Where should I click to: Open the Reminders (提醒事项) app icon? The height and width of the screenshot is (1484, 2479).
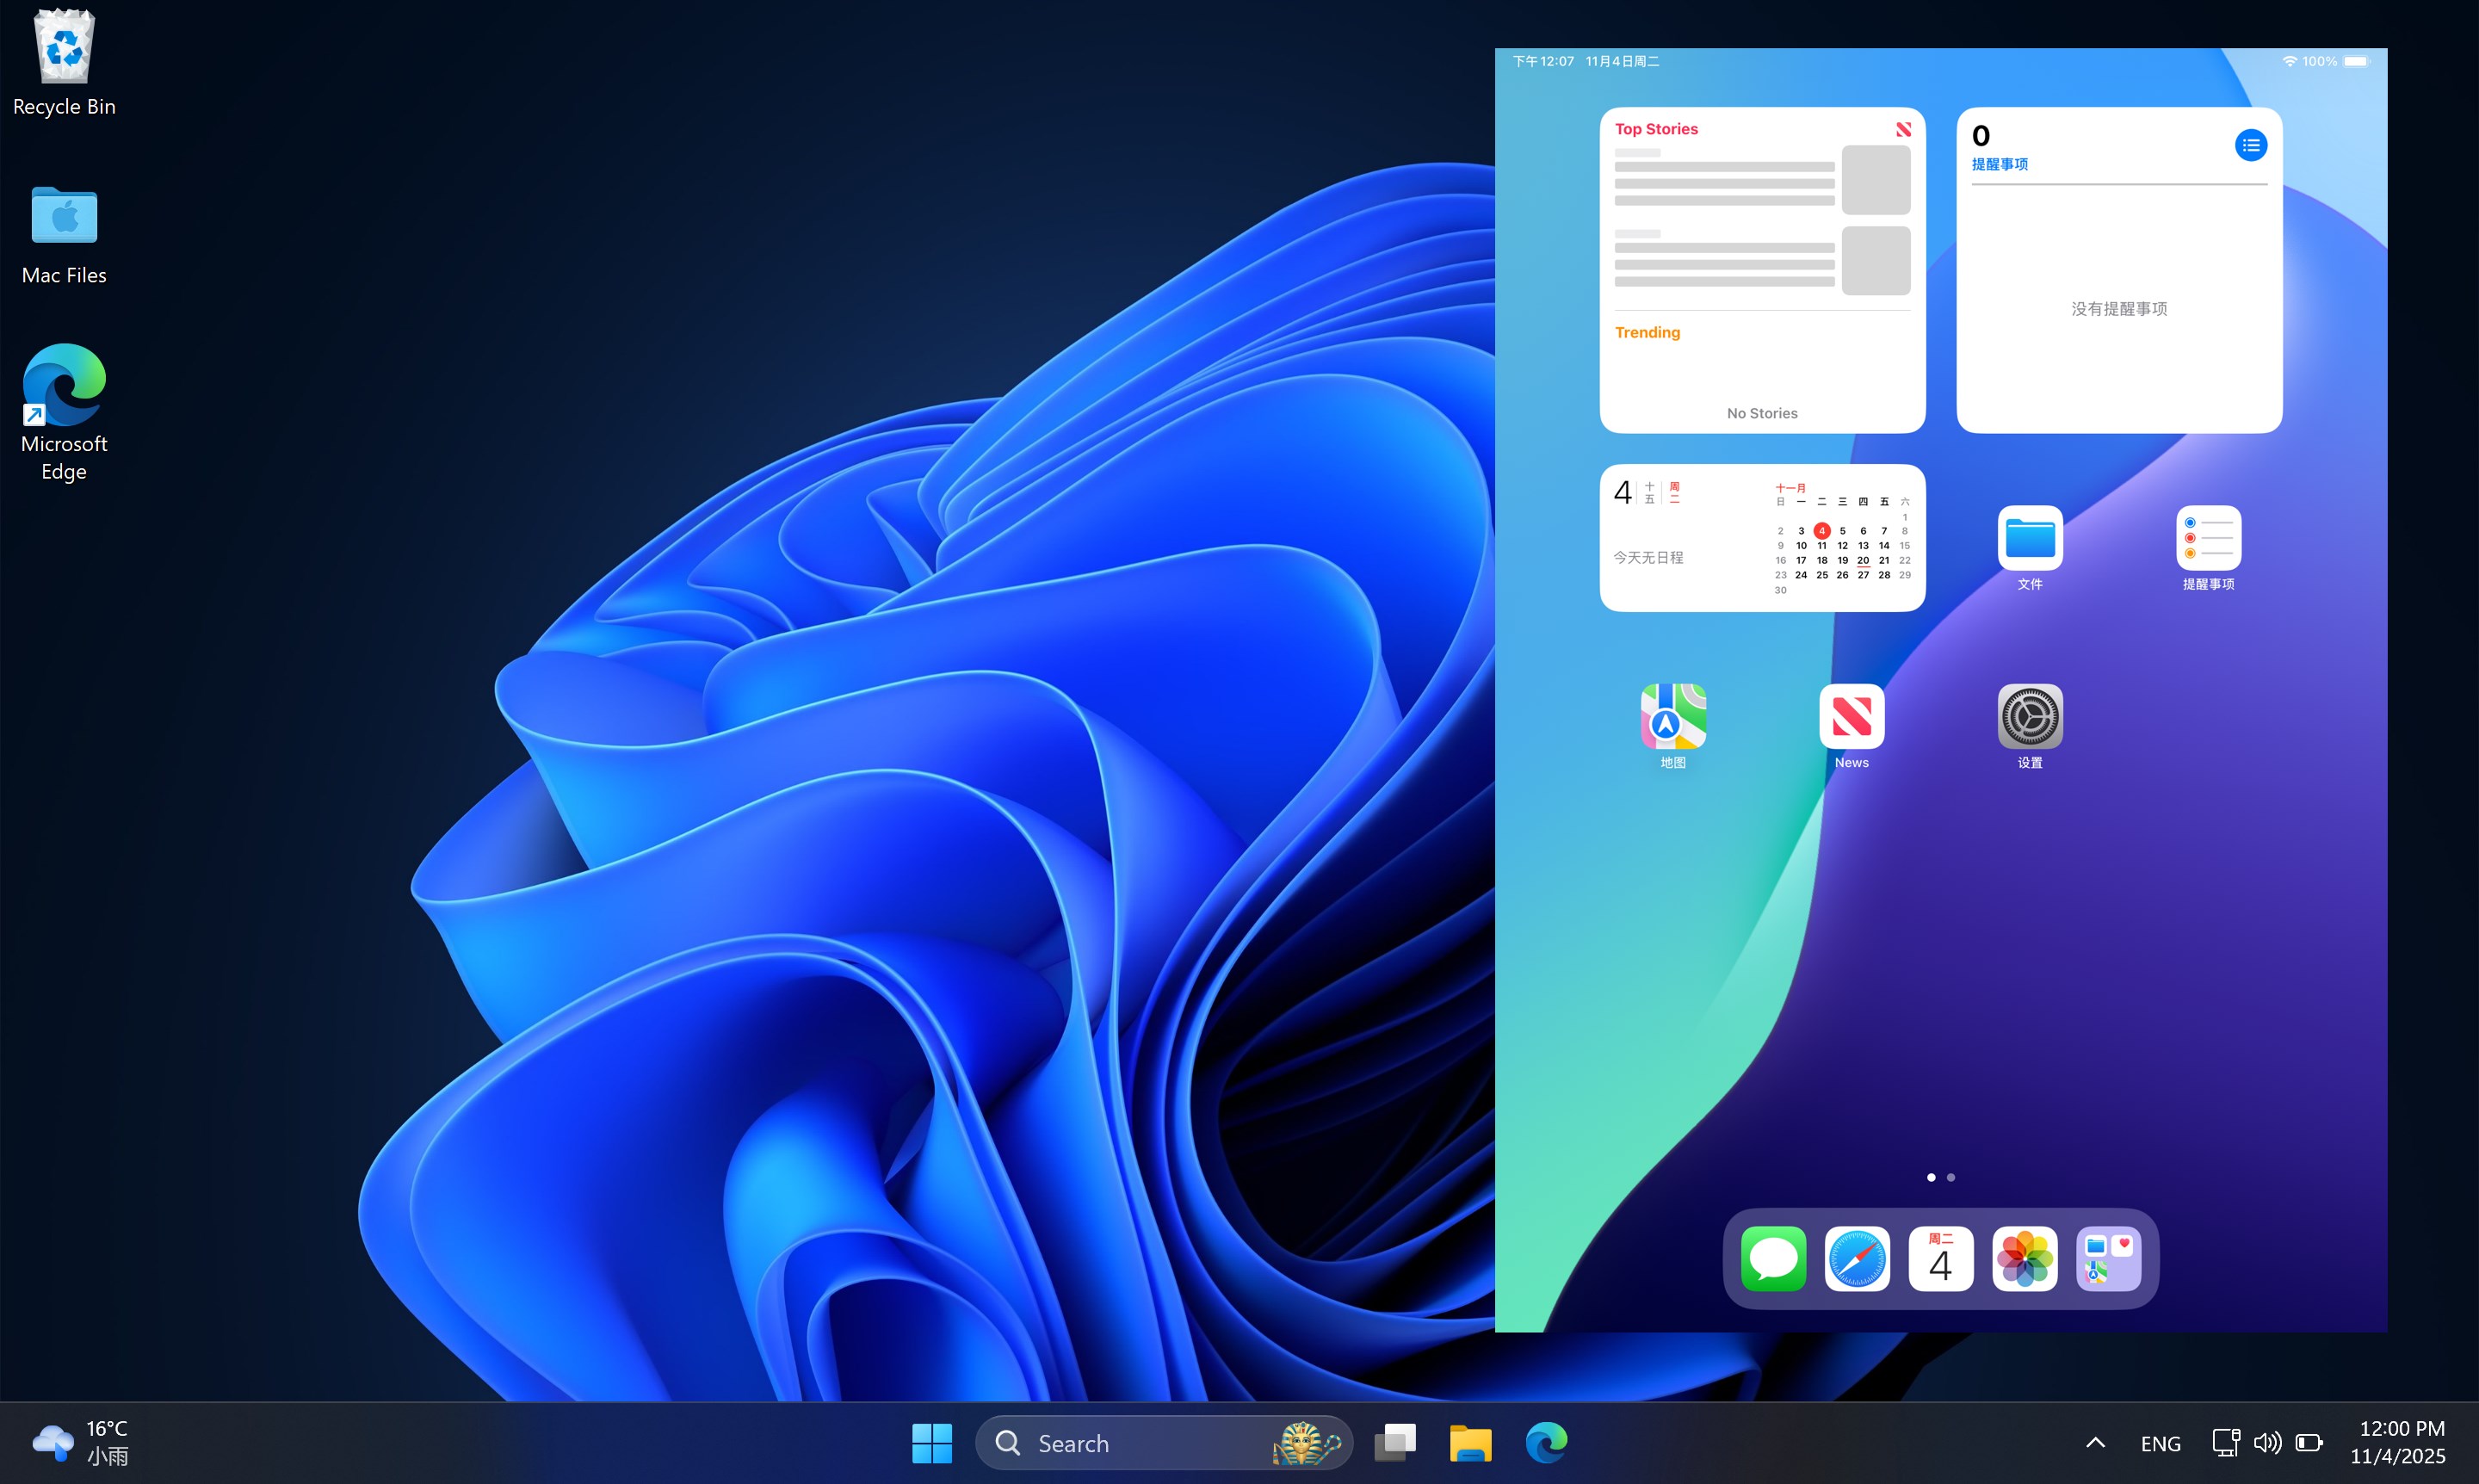[2209, 541]
